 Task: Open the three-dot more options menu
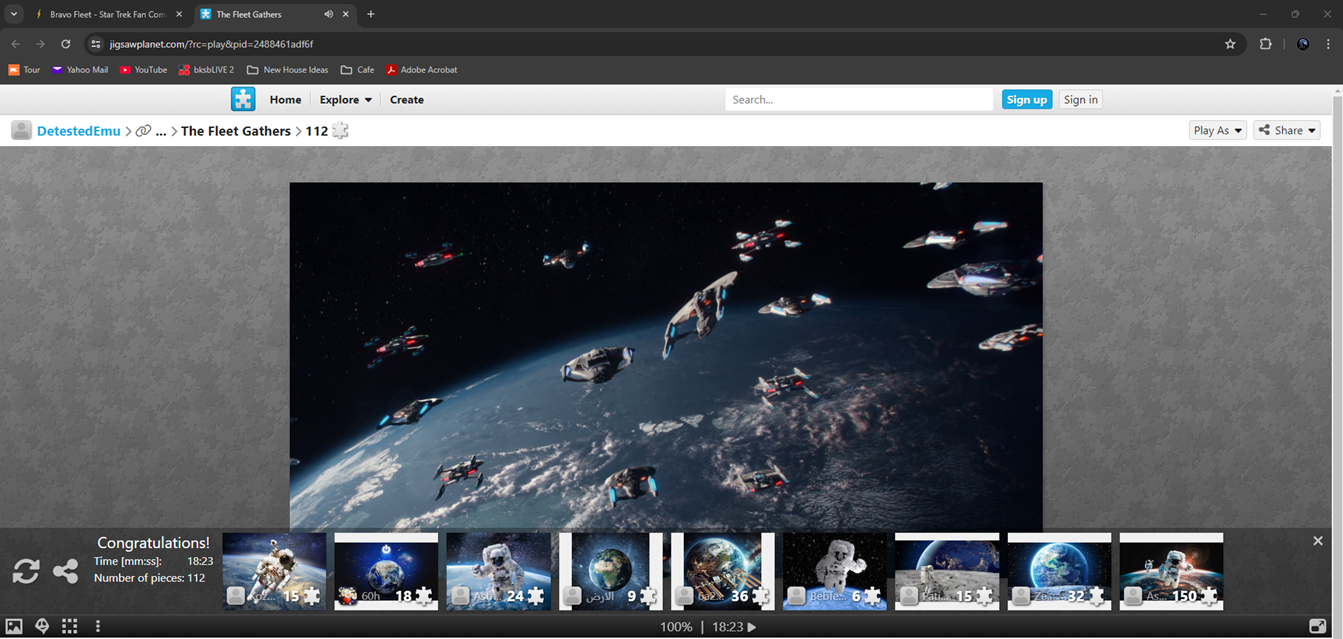[98, 626]
